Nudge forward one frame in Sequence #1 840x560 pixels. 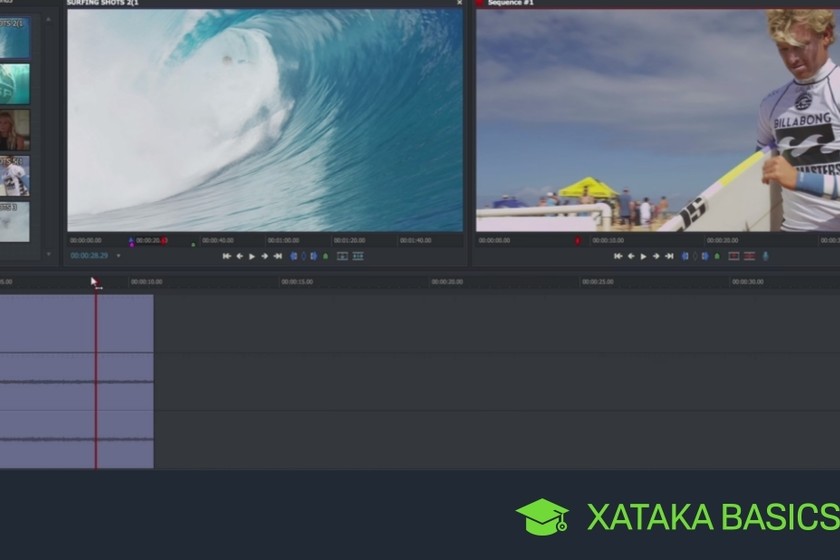point(656,256)
